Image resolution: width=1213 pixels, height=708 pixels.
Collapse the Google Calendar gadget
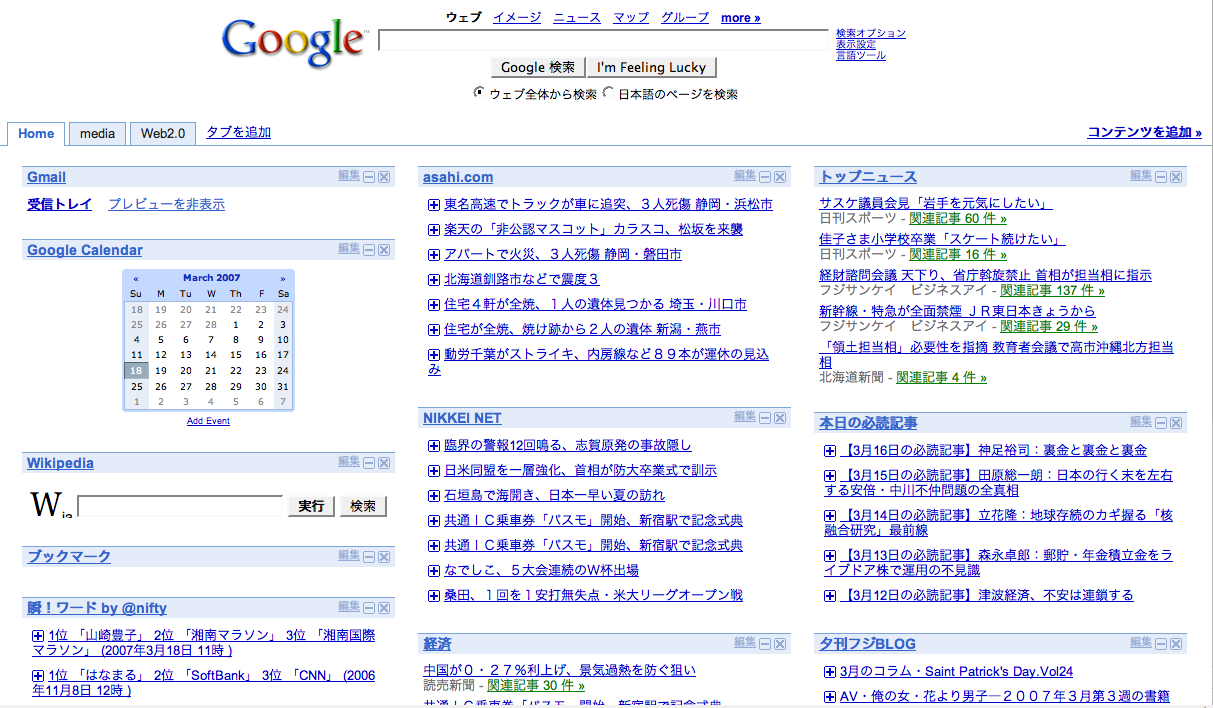pos(369,250)
